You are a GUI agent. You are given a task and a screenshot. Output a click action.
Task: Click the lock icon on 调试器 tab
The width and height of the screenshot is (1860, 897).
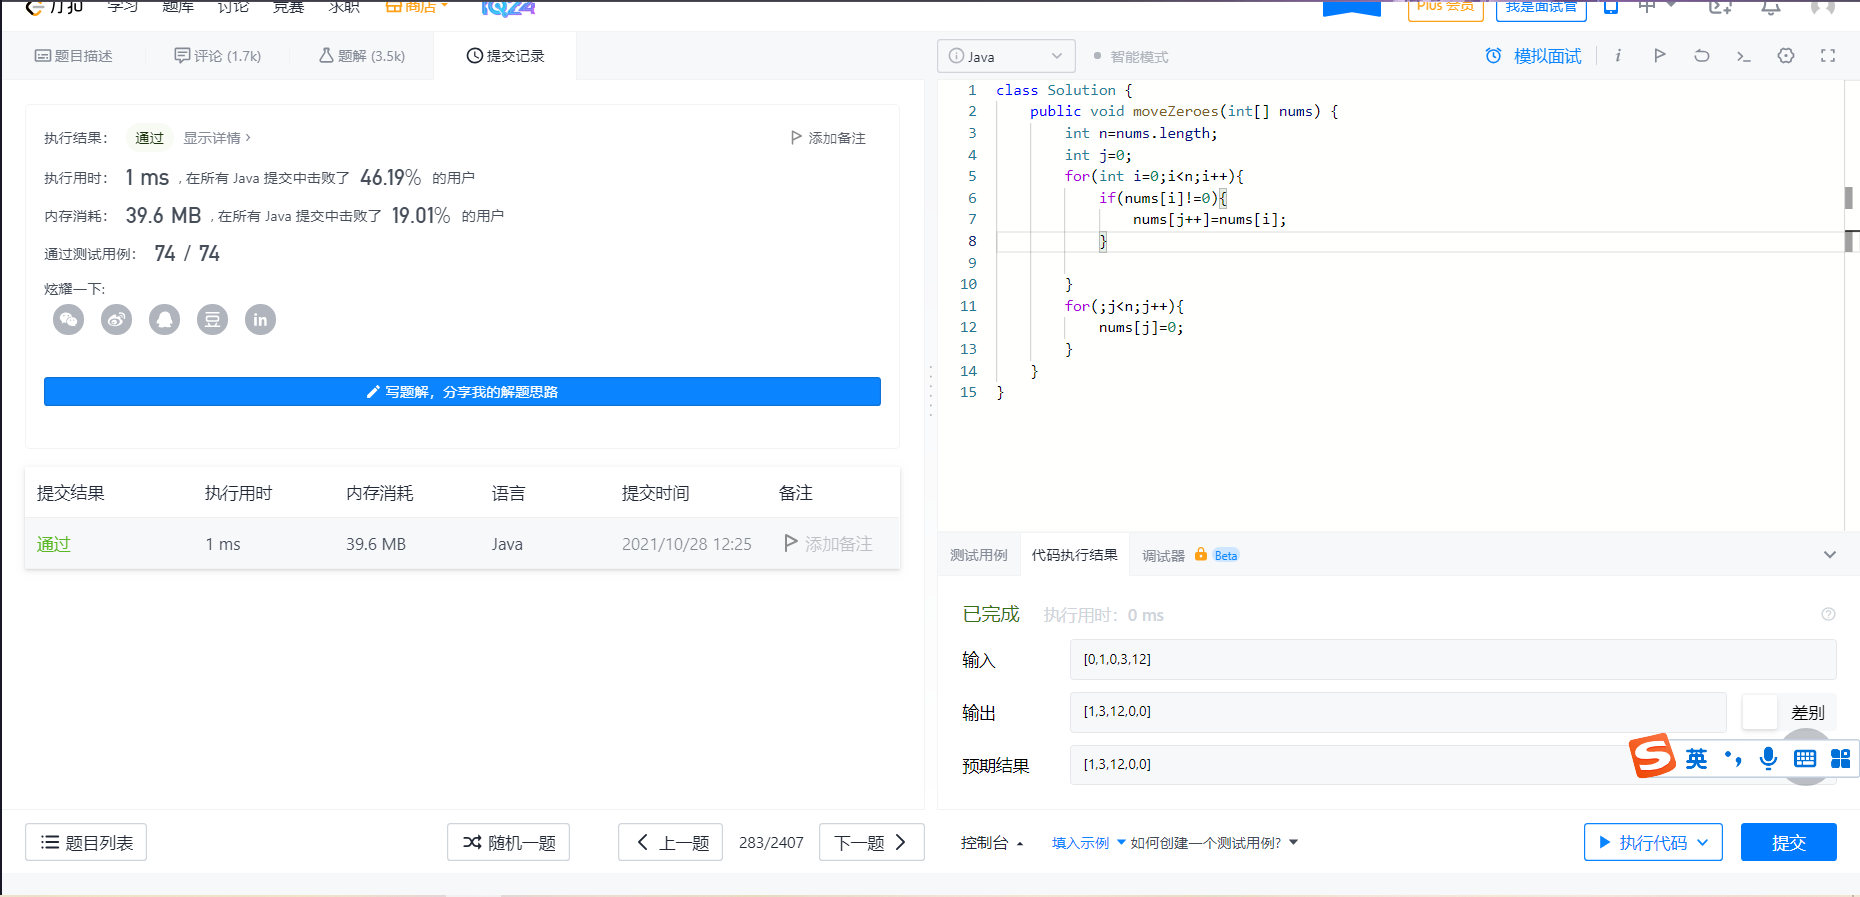click(1201, 554)
